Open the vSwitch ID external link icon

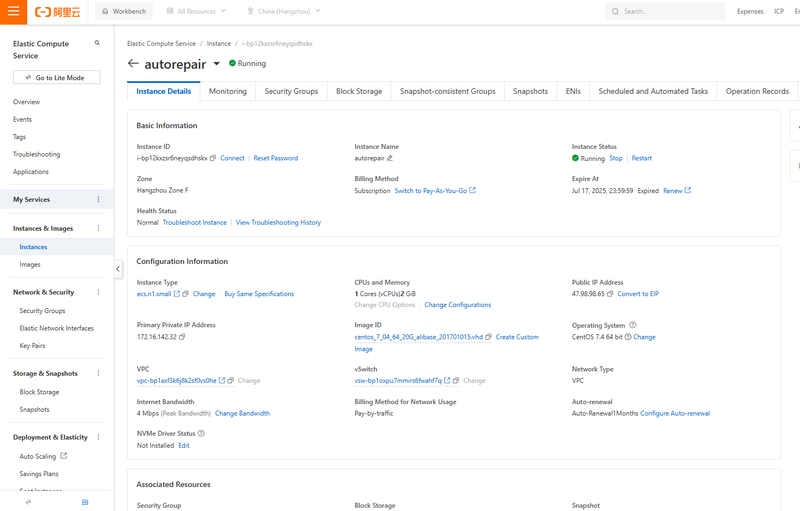click(447, 380)
